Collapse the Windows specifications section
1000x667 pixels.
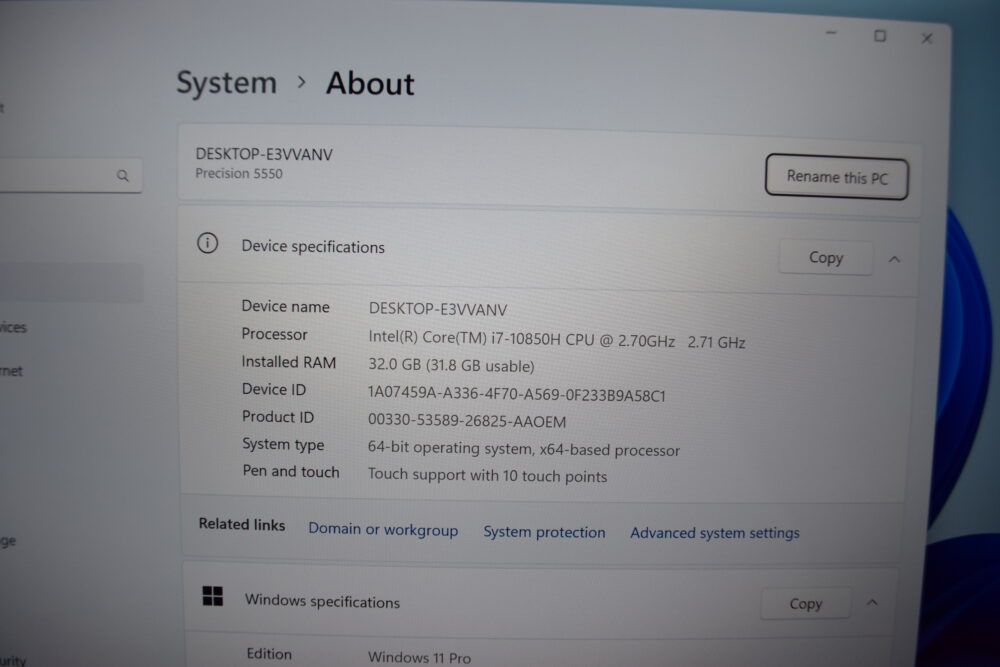tap(872, 603)
